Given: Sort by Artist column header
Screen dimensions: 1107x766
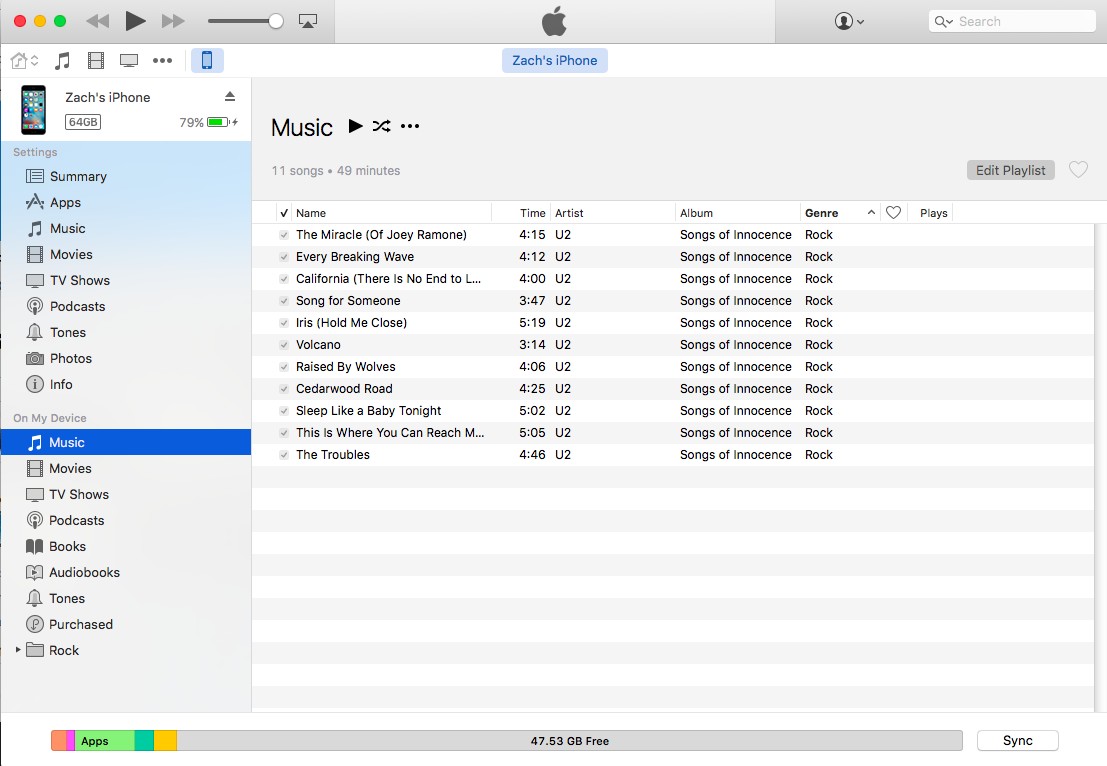Looking at the screenshot, I should tap(613, 213).
